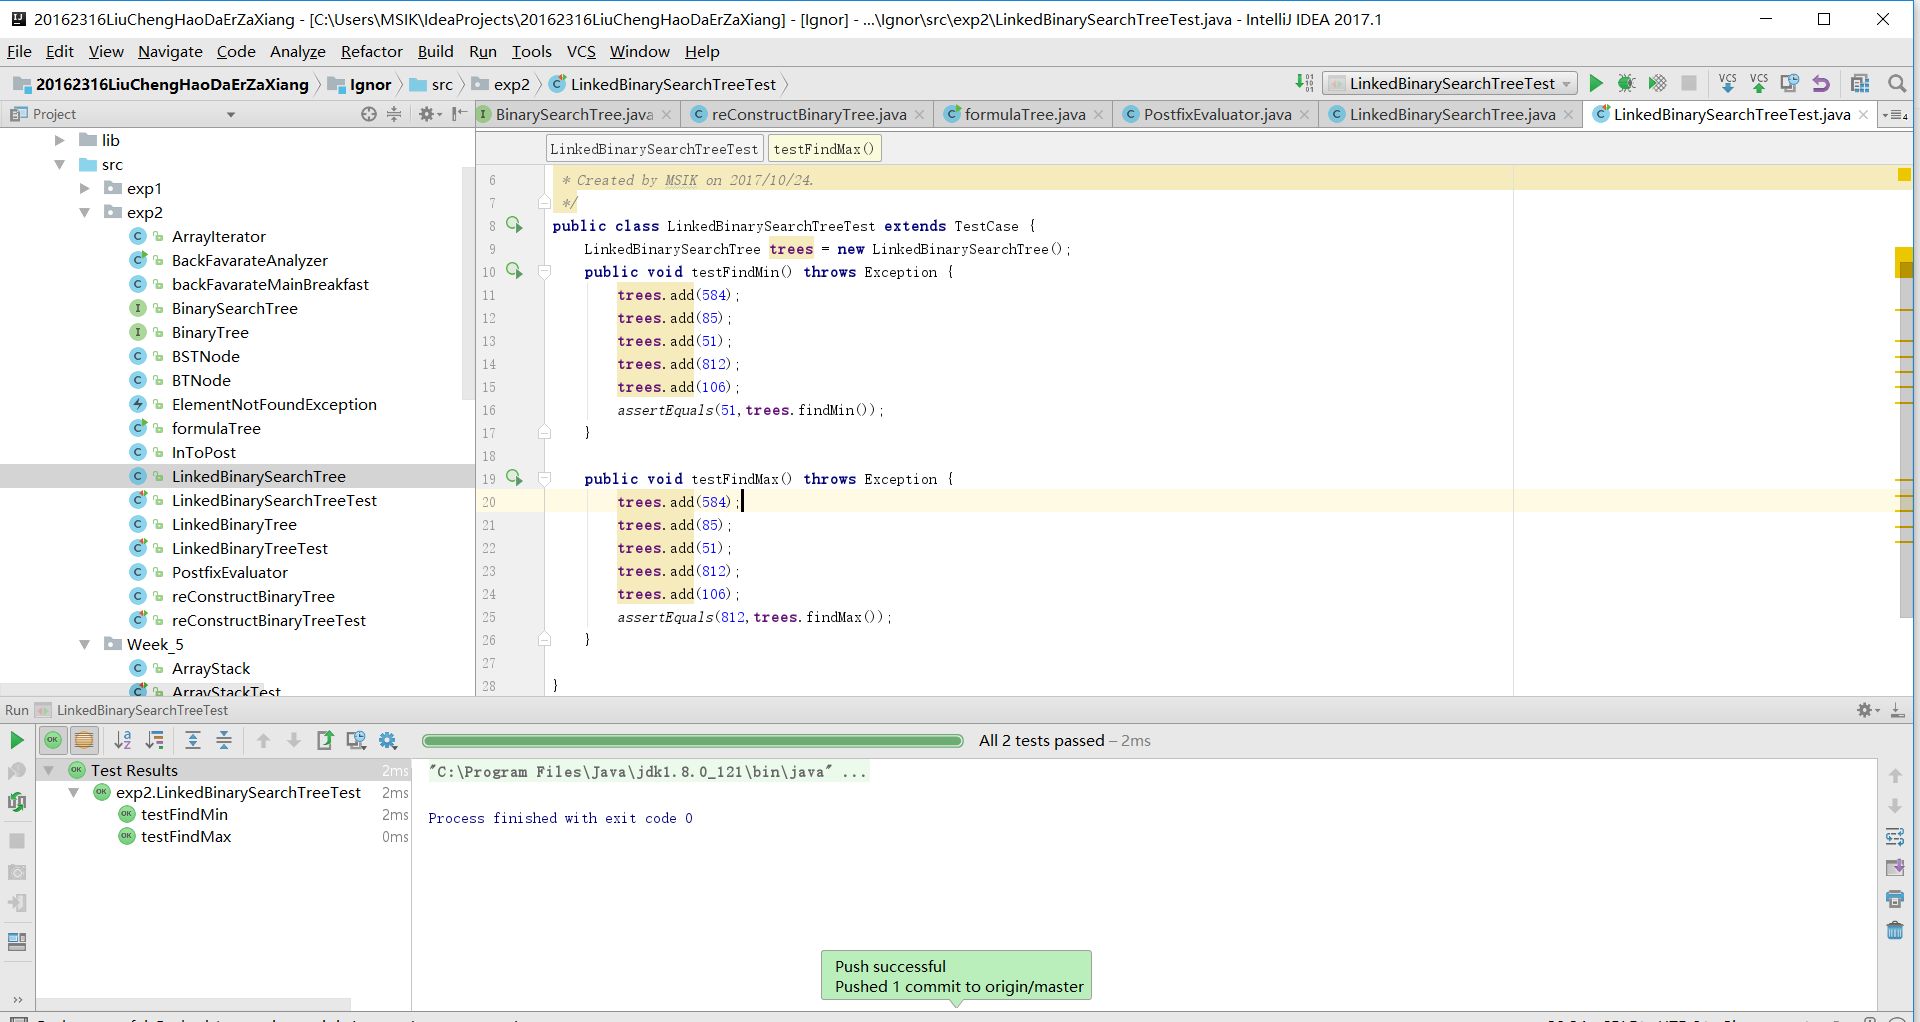Image resolution: width=1920 pixels, height=1022 pixels.
Task: Toggle auto-test rerun icon in Run sidebar
Action: [x=17, y=802]
